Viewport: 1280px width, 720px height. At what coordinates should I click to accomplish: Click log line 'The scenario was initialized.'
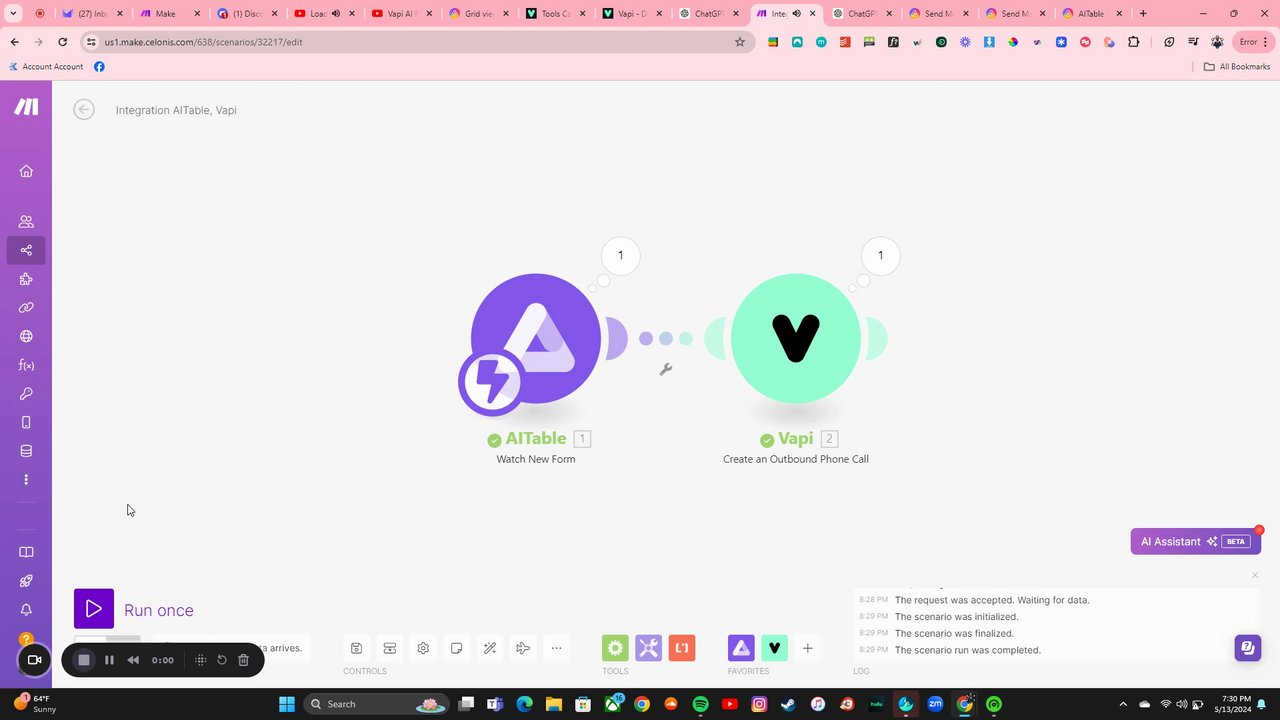pos(957,617)
